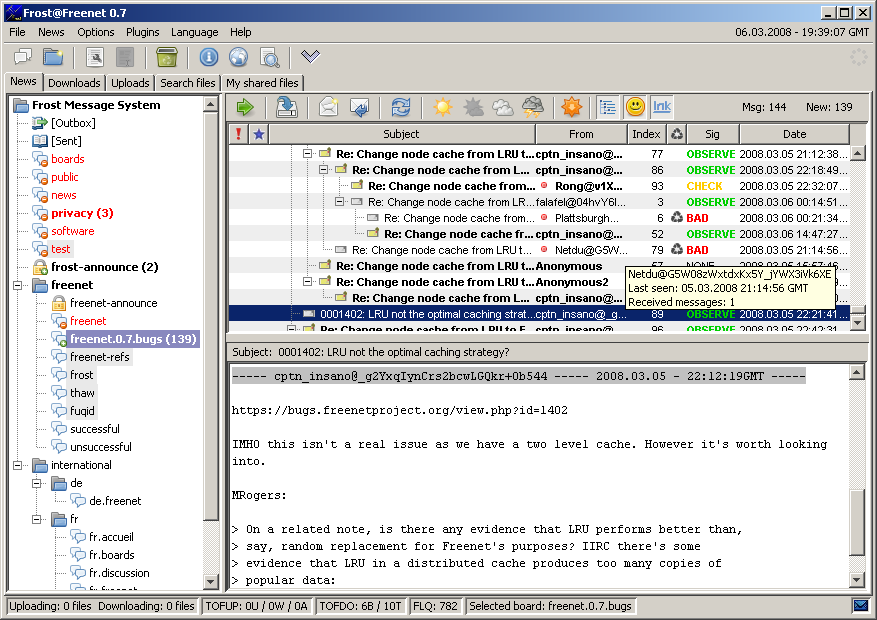The height and width of the screenshot is (620, 877).
Task: Collapse the thread from falafel@04hvY6l
Action: point(340,202)
